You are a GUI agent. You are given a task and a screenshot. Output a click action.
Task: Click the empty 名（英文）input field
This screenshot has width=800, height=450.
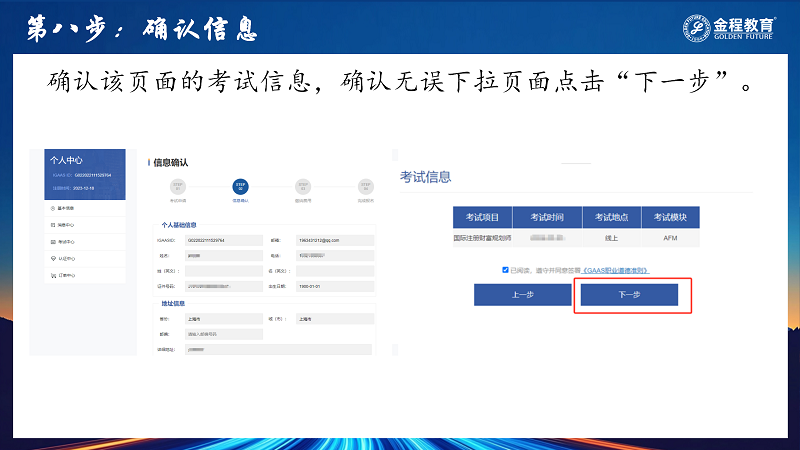click(335, 271)
